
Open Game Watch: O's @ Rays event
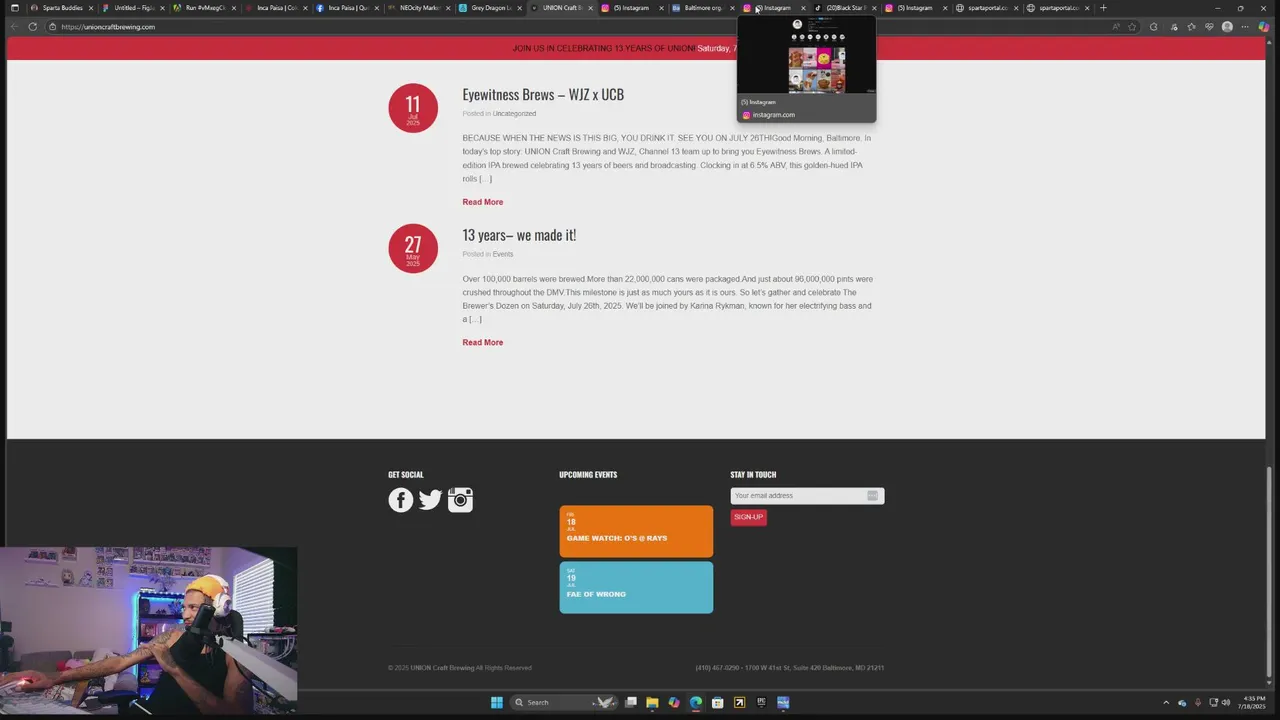pos(636,532)
